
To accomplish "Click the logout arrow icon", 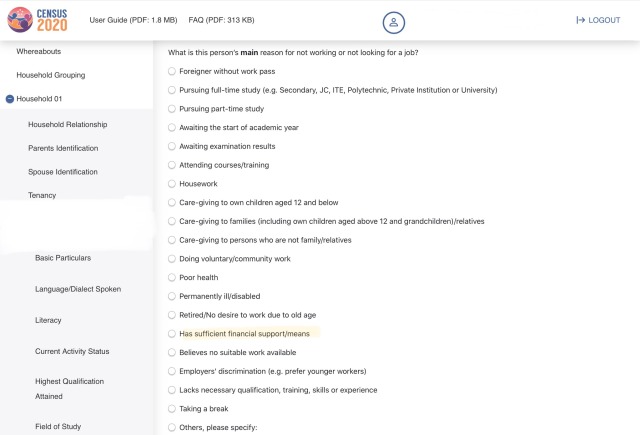I will click(x=581, y=20).
